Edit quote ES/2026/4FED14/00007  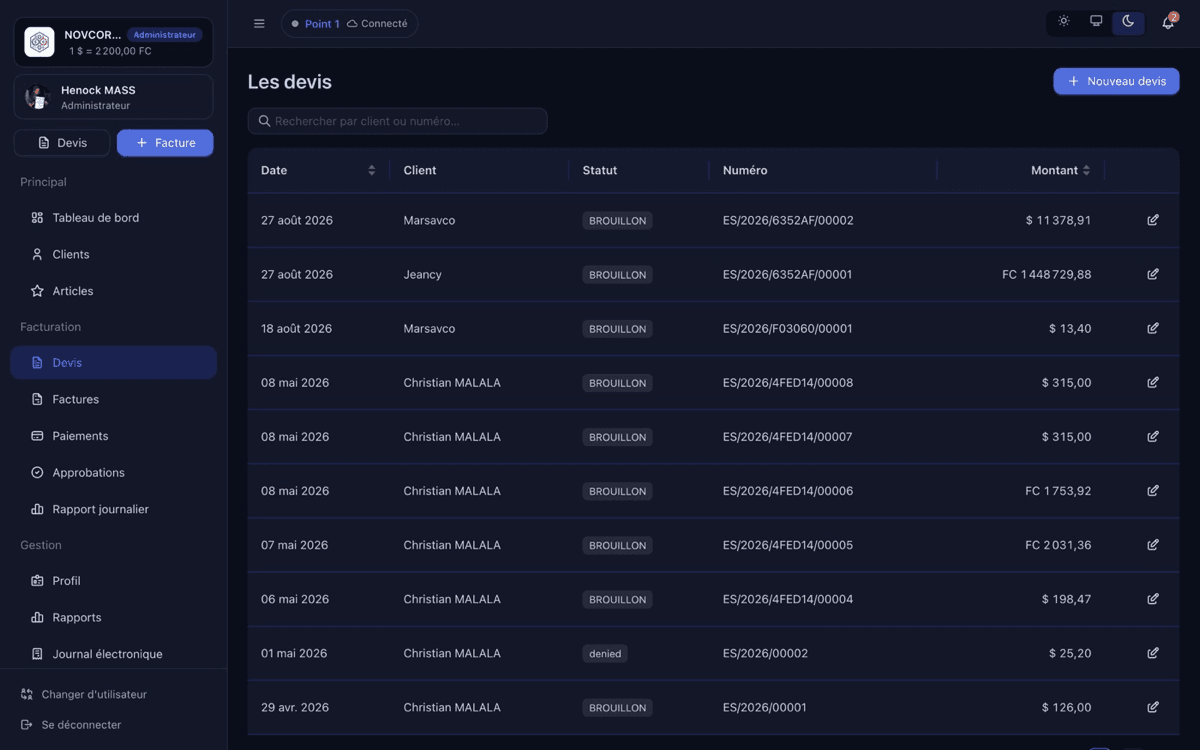point(1153,436)
